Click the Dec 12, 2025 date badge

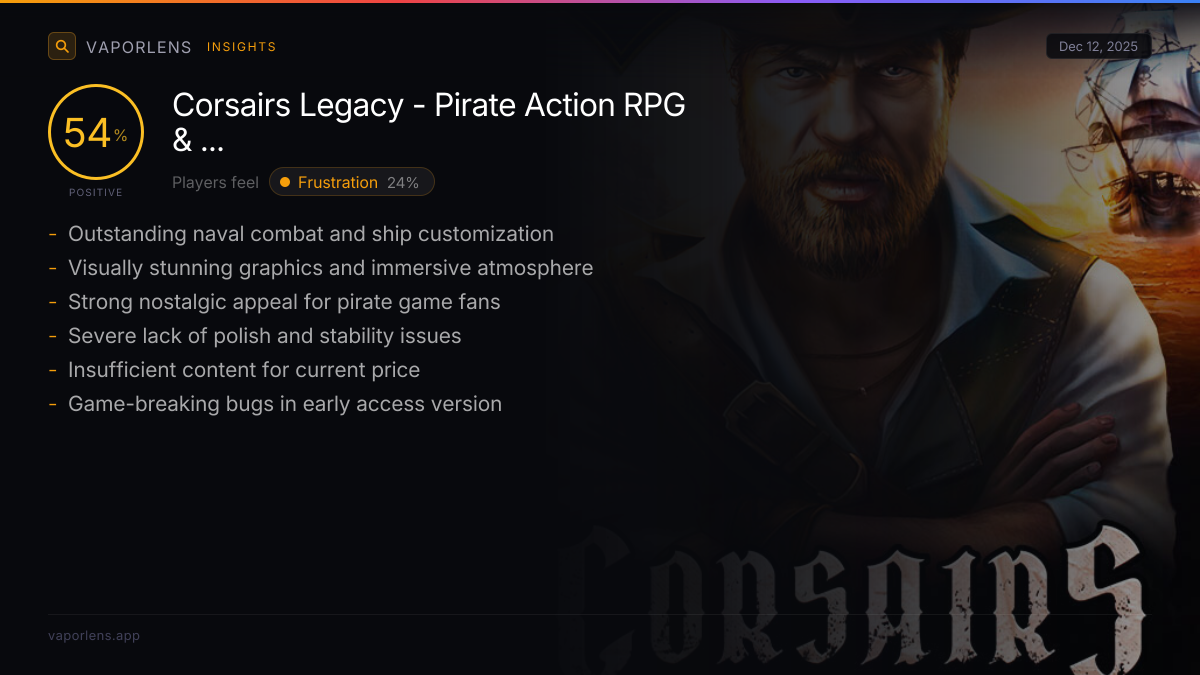[x=1098, y=47]
